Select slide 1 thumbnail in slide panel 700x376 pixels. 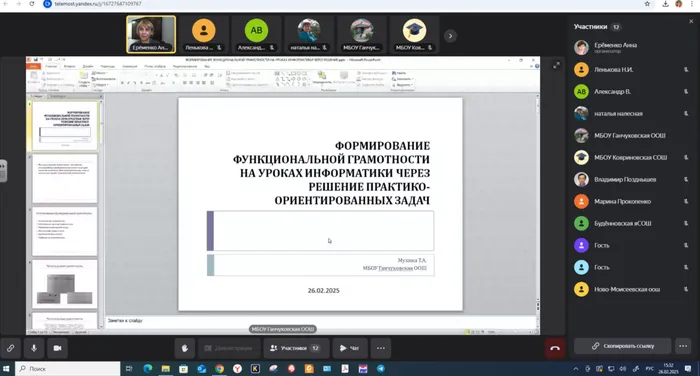coord(65,125)
